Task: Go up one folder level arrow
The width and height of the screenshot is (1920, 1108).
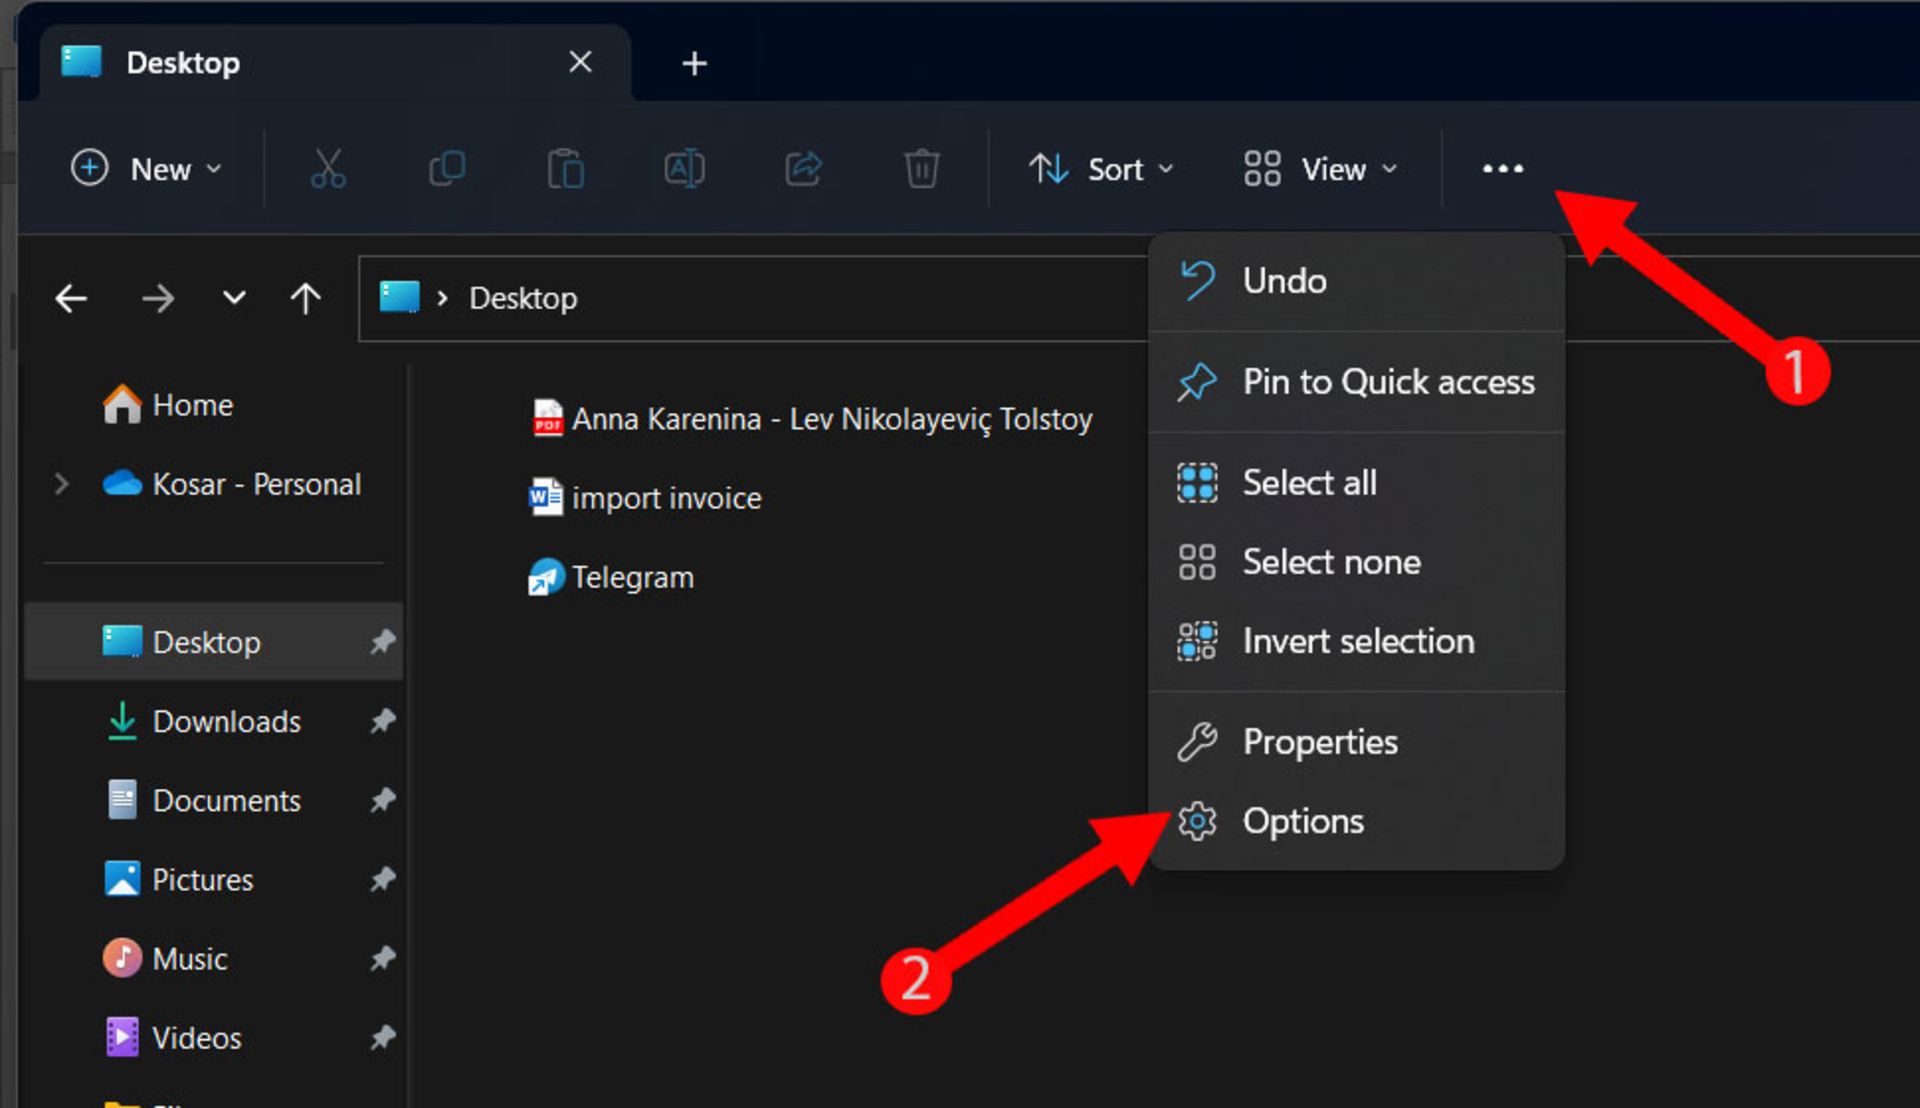Action: (x=305, y=298)
